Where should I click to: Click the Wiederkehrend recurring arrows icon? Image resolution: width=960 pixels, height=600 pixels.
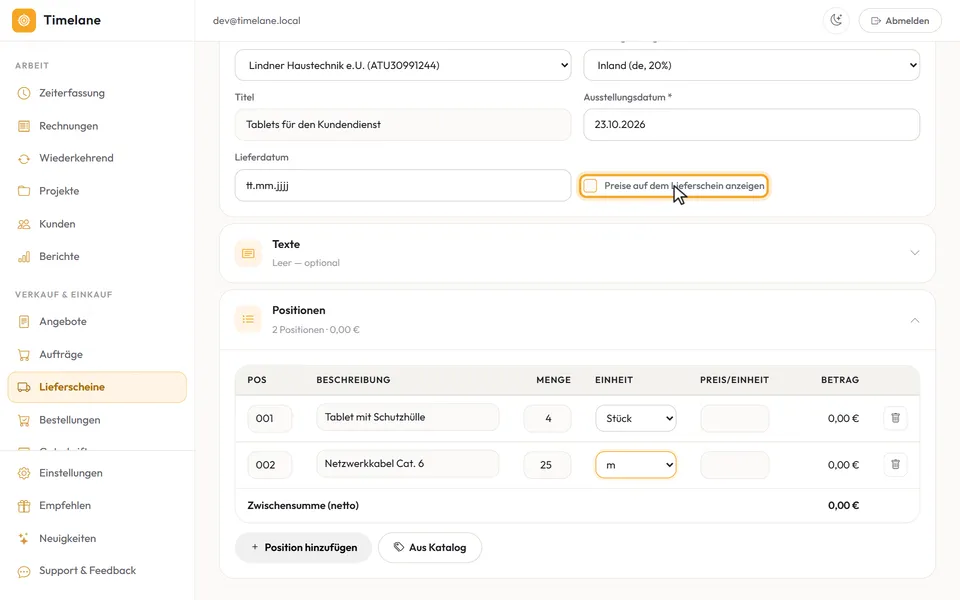pyautogui.click(x=24, y=159)
